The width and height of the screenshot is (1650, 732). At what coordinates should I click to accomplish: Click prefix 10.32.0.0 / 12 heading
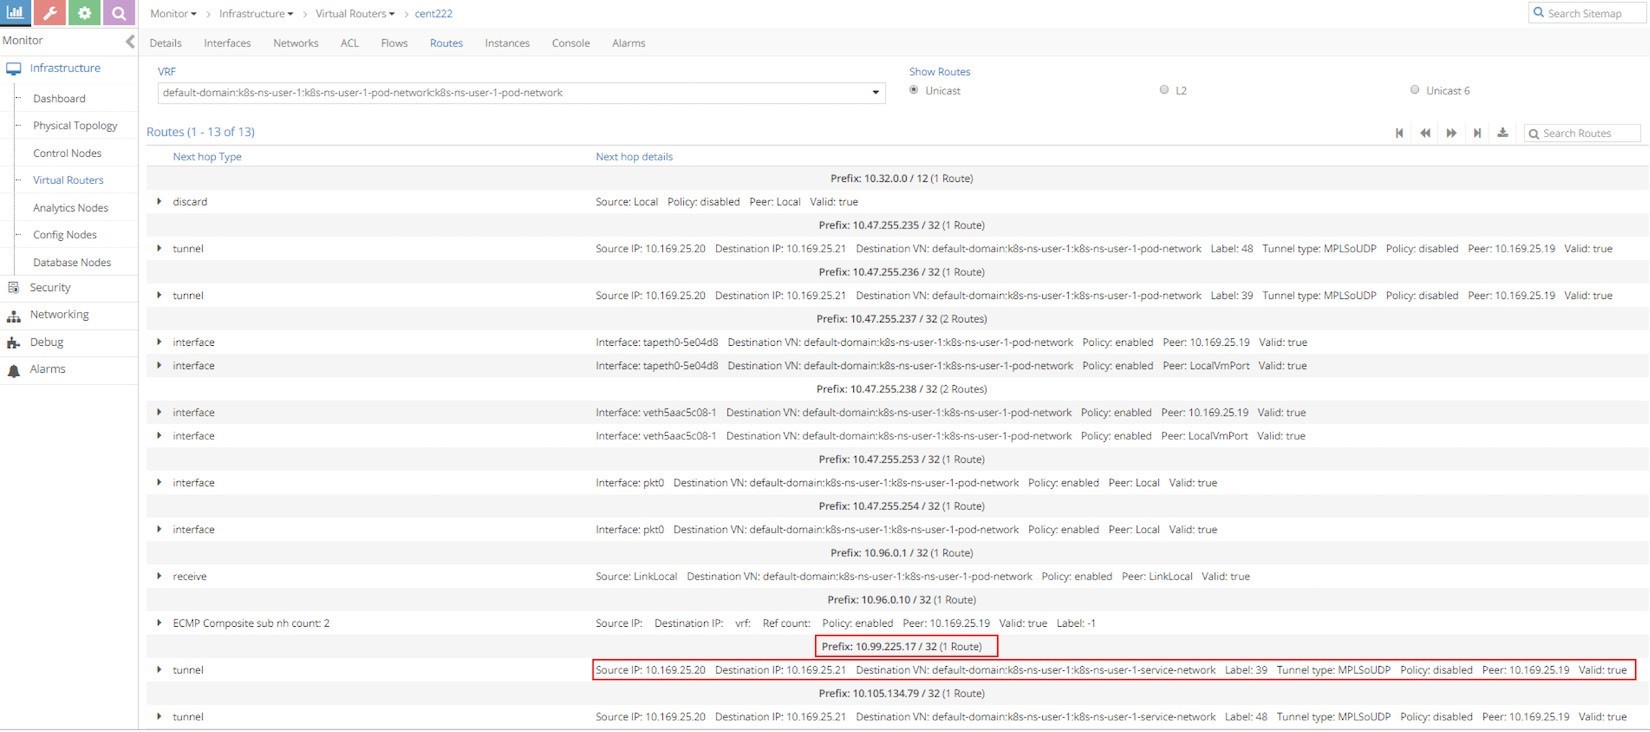902,179
